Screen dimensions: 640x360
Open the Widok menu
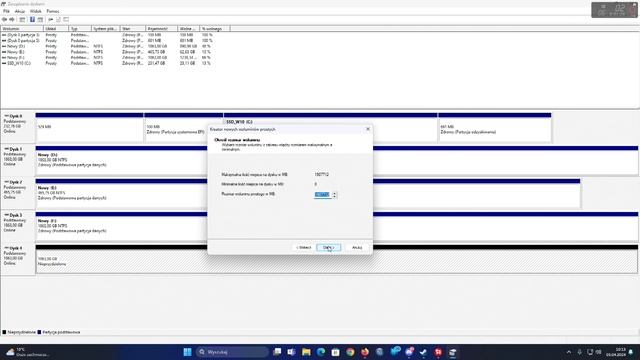coord(36,11)
